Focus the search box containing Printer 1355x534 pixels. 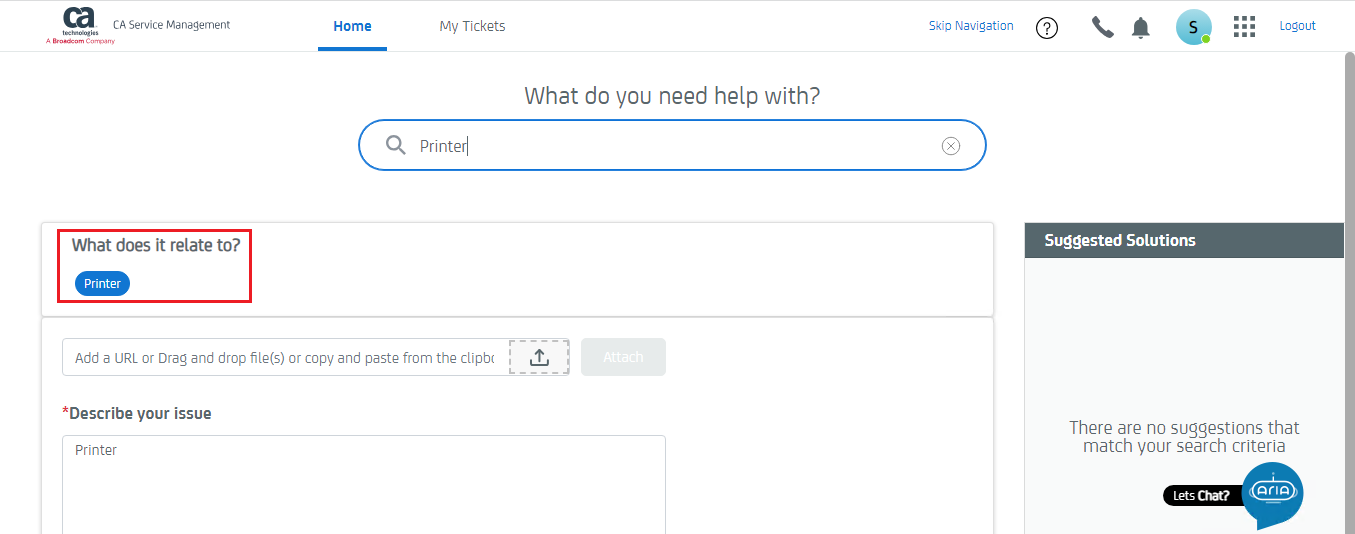coord(670,146)
